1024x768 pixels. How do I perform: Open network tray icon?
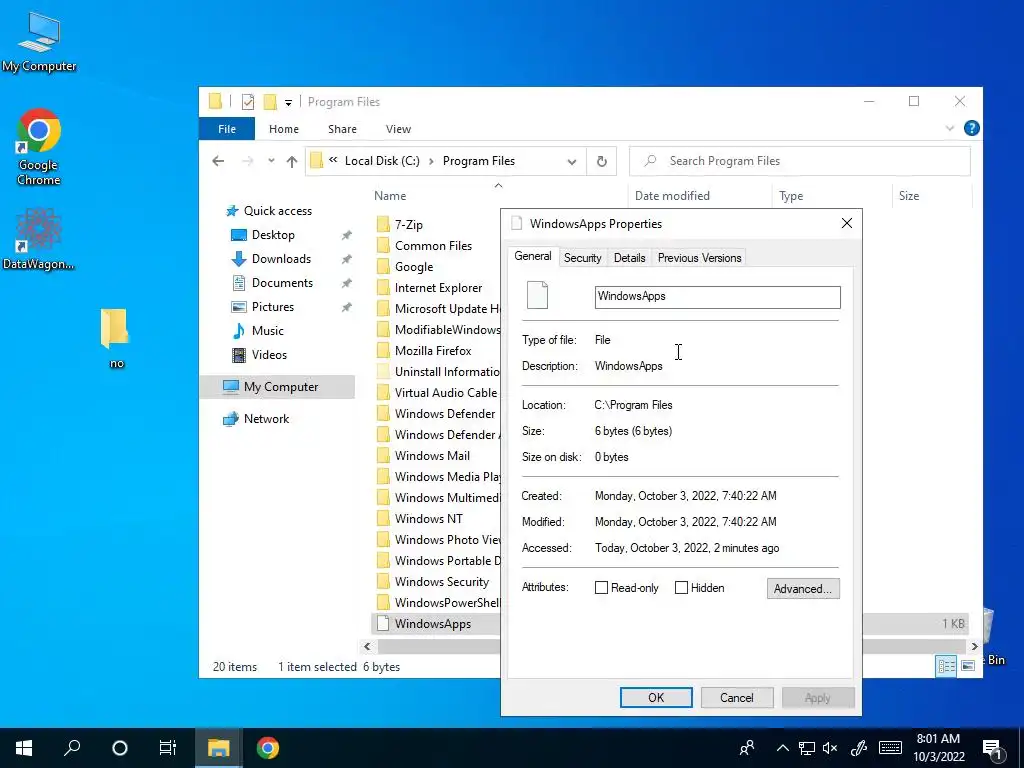[x=807, y=748]
